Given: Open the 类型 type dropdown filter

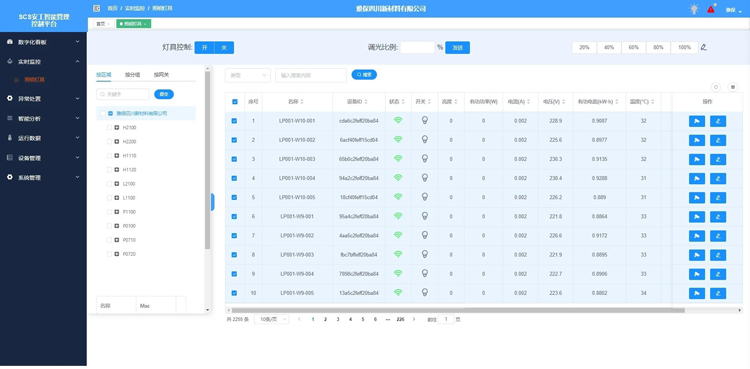Looking at the screenshot, I should pos(248,75).
